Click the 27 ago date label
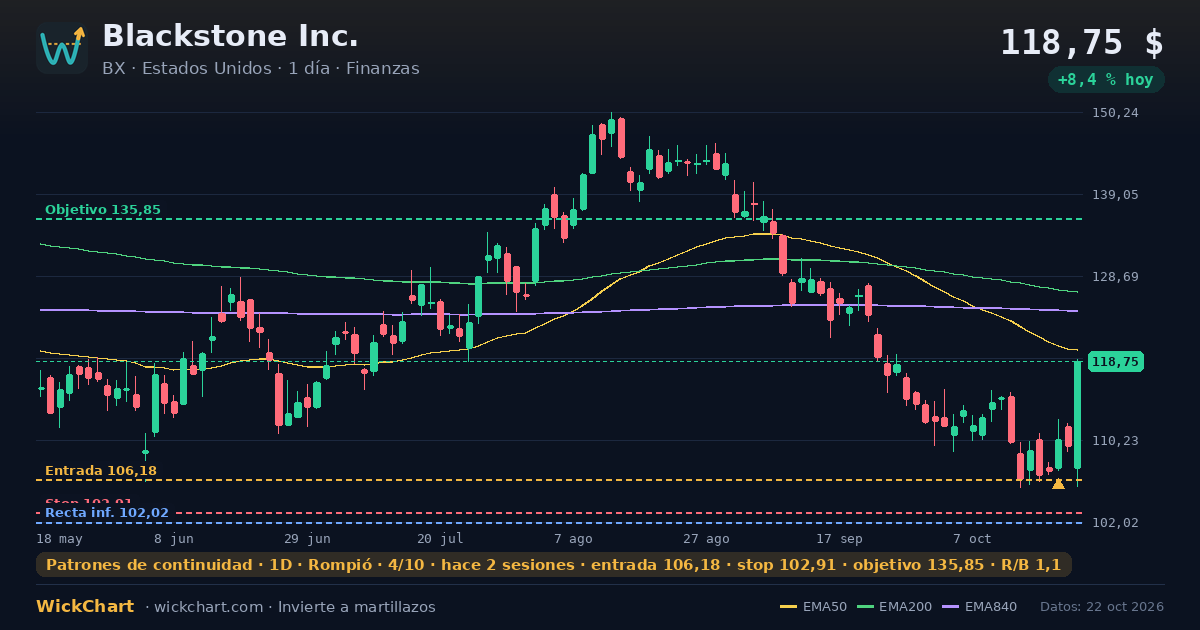Image resolution: width=1200 pixels, height=630 pixels. (x=706, y=539)
